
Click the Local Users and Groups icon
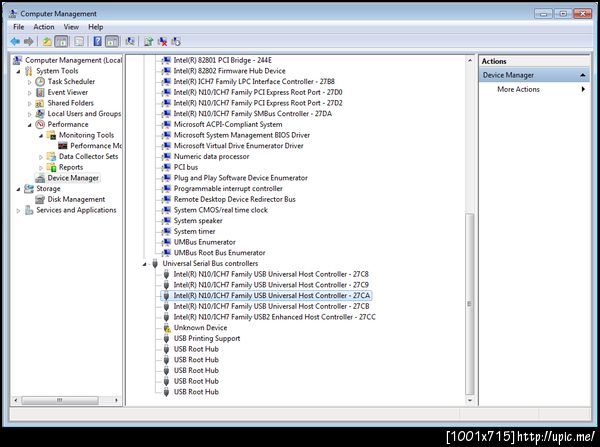point(40,114)
